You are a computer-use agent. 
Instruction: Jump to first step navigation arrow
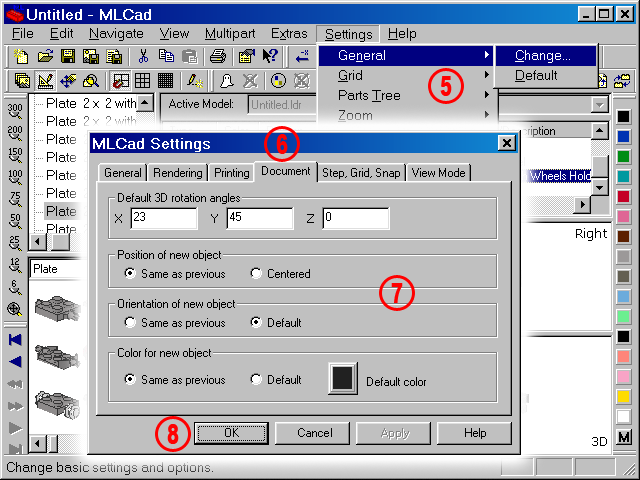click(15, 340)
